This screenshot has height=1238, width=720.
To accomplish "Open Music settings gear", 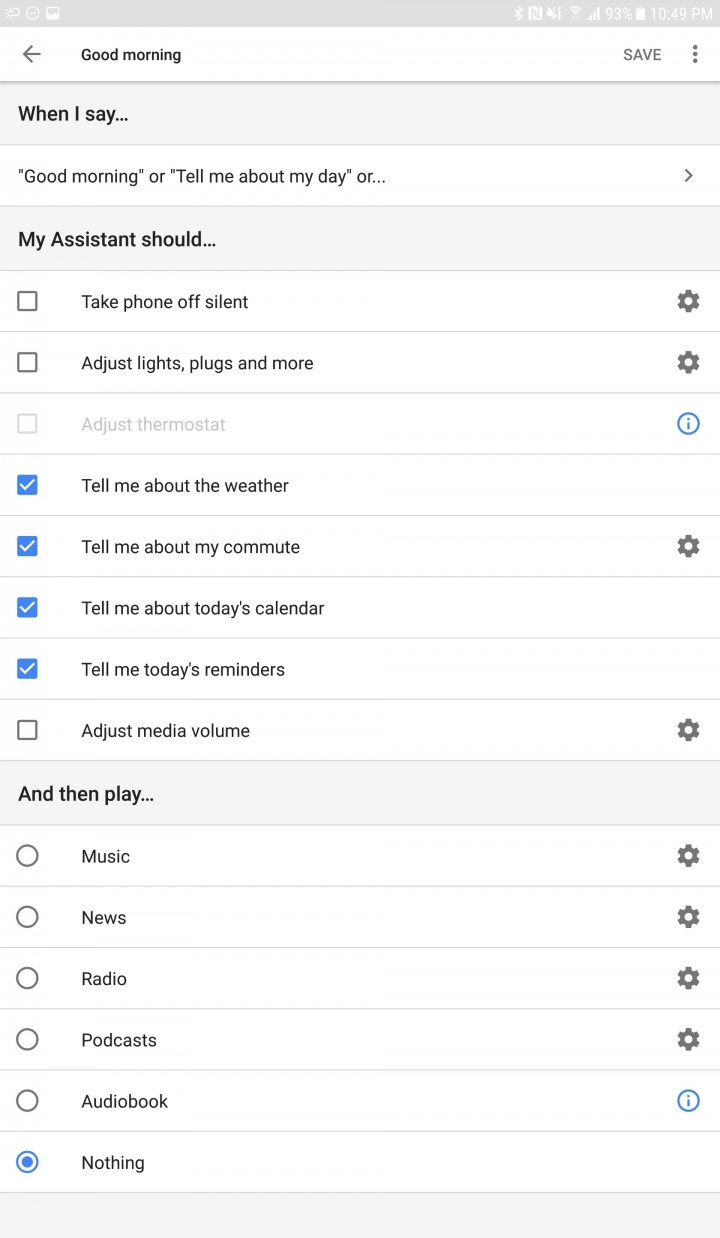I will 688,856.
